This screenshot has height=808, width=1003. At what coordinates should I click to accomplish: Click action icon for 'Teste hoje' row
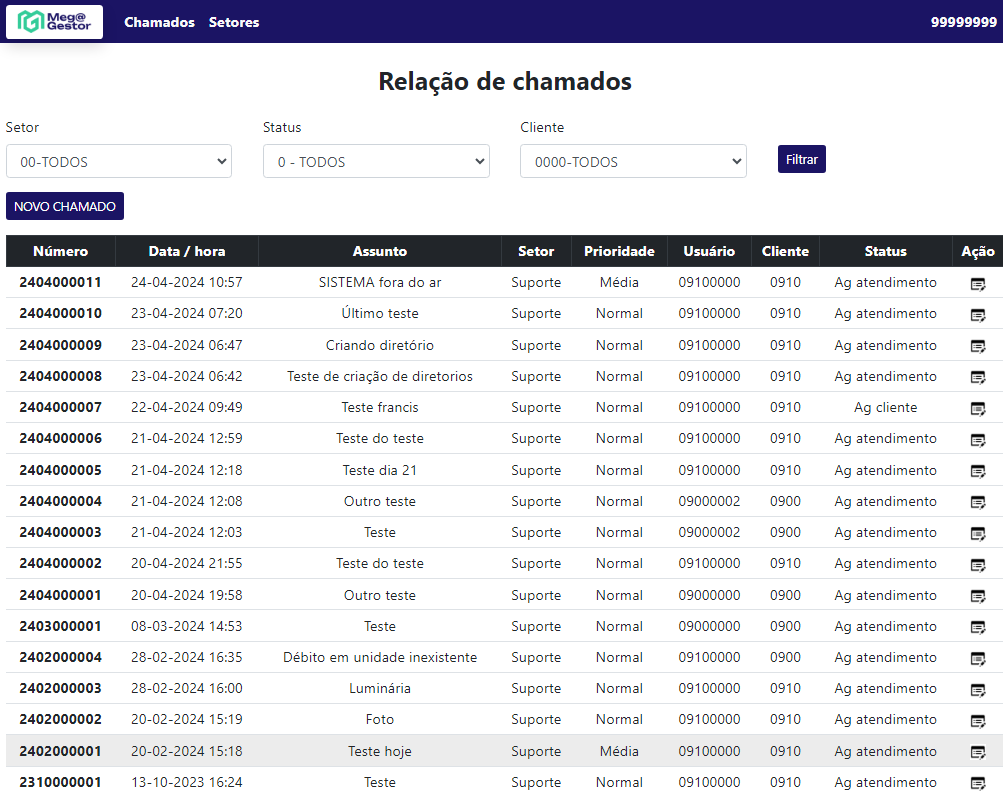(977, 752)
